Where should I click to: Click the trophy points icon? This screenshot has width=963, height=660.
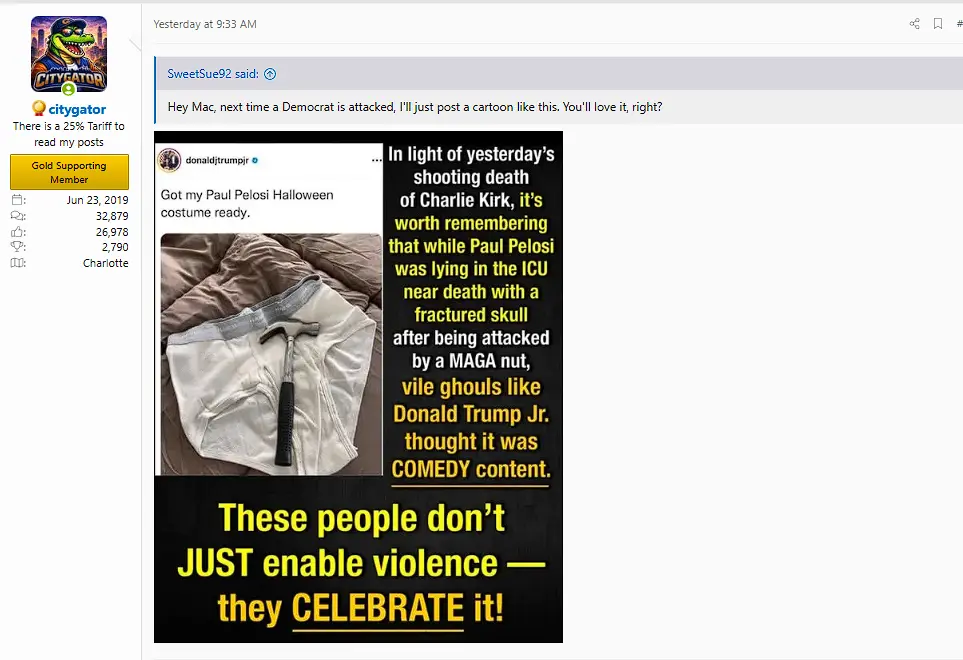18,247
